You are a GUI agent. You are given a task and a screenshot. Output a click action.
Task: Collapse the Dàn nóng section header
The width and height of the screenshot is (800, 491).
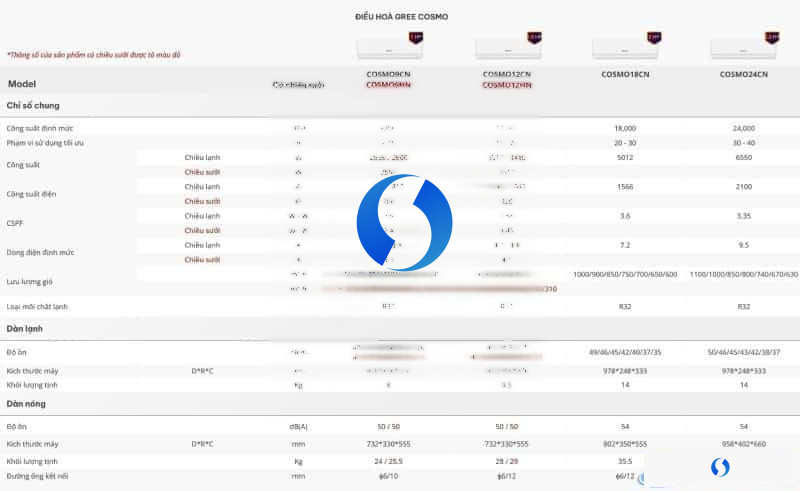click(26, 404)
